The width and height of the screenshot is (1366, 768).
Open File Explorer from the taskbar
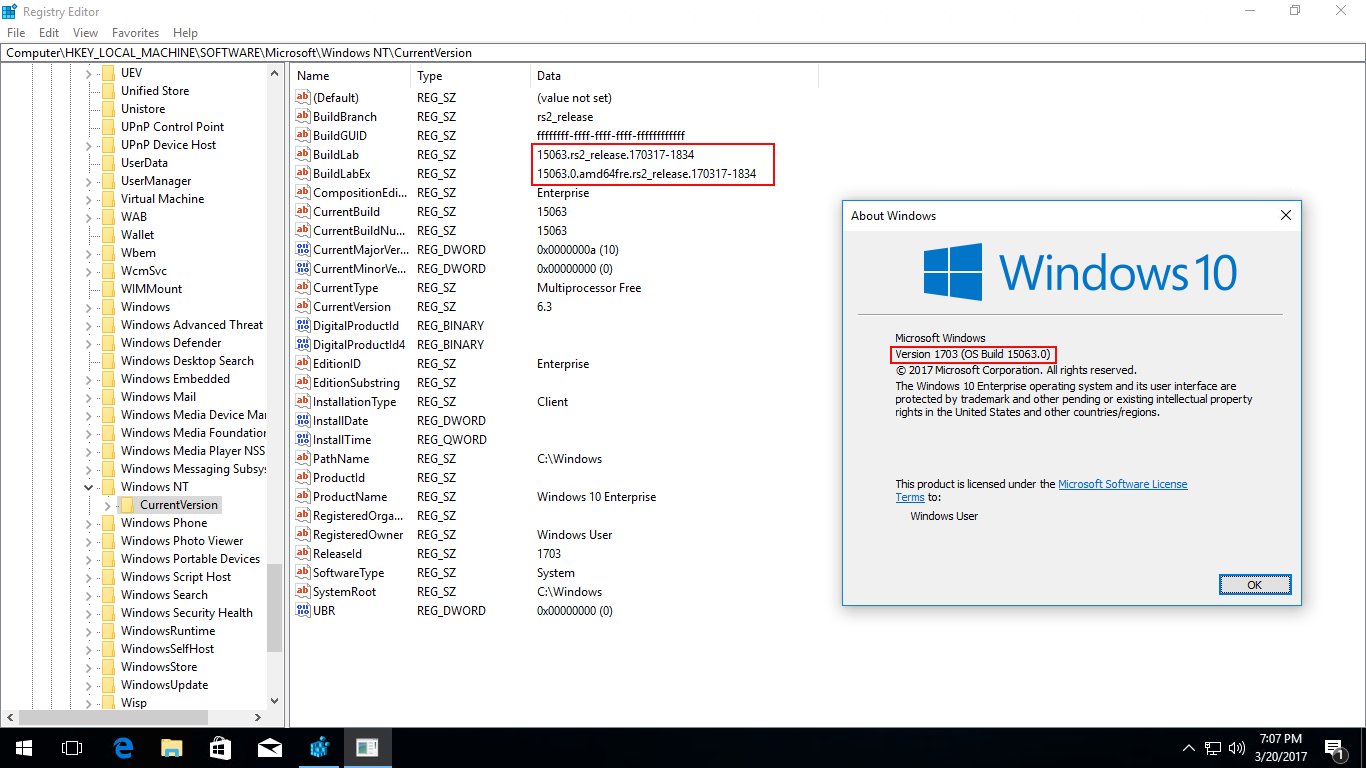[172, 747]
